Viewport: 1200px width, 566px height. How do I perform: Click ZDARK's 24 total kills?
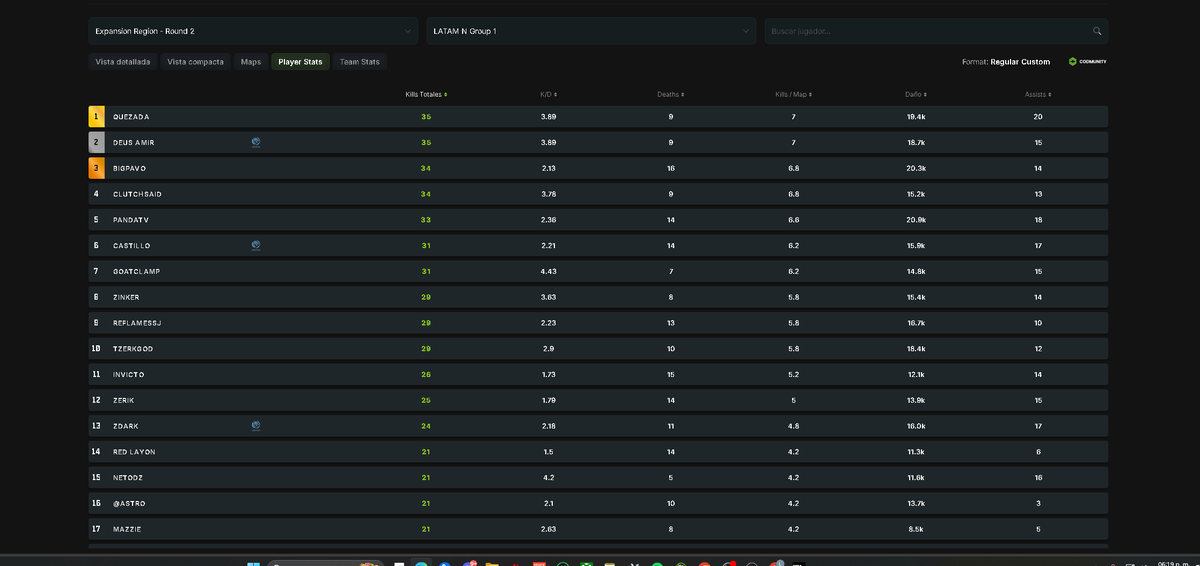[426, 426]
